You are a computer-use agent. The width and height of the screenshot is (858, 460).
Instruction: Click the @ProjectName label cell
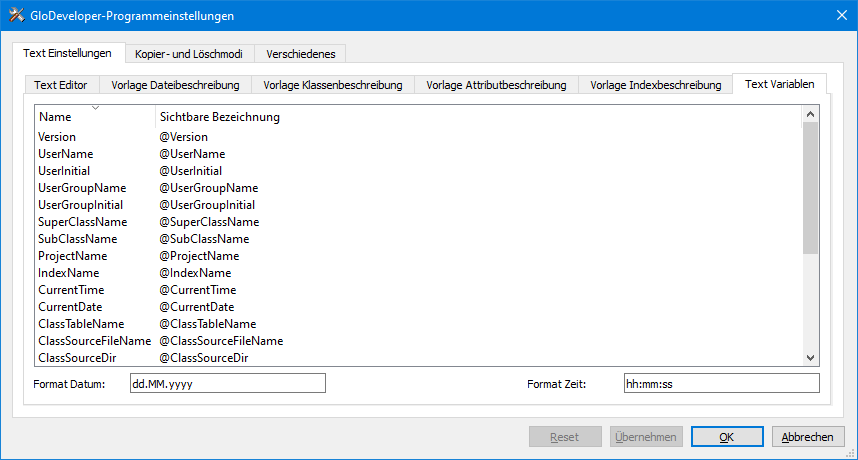point(199,255)
